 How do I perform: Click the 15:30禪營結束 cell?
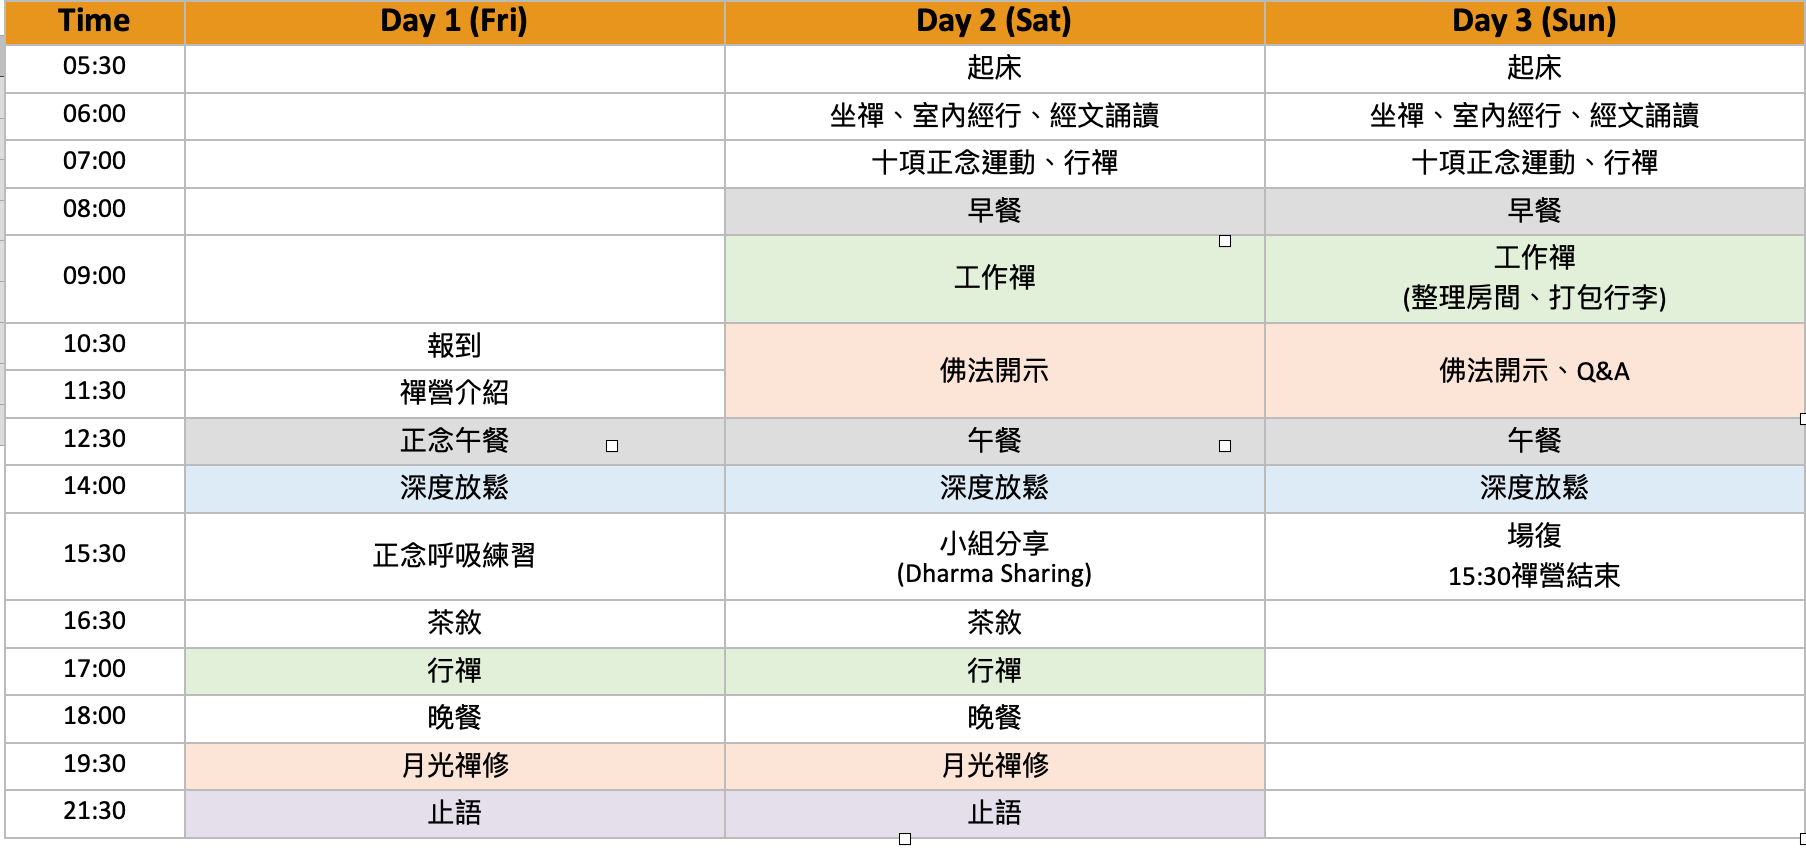tap(1534, 557)
